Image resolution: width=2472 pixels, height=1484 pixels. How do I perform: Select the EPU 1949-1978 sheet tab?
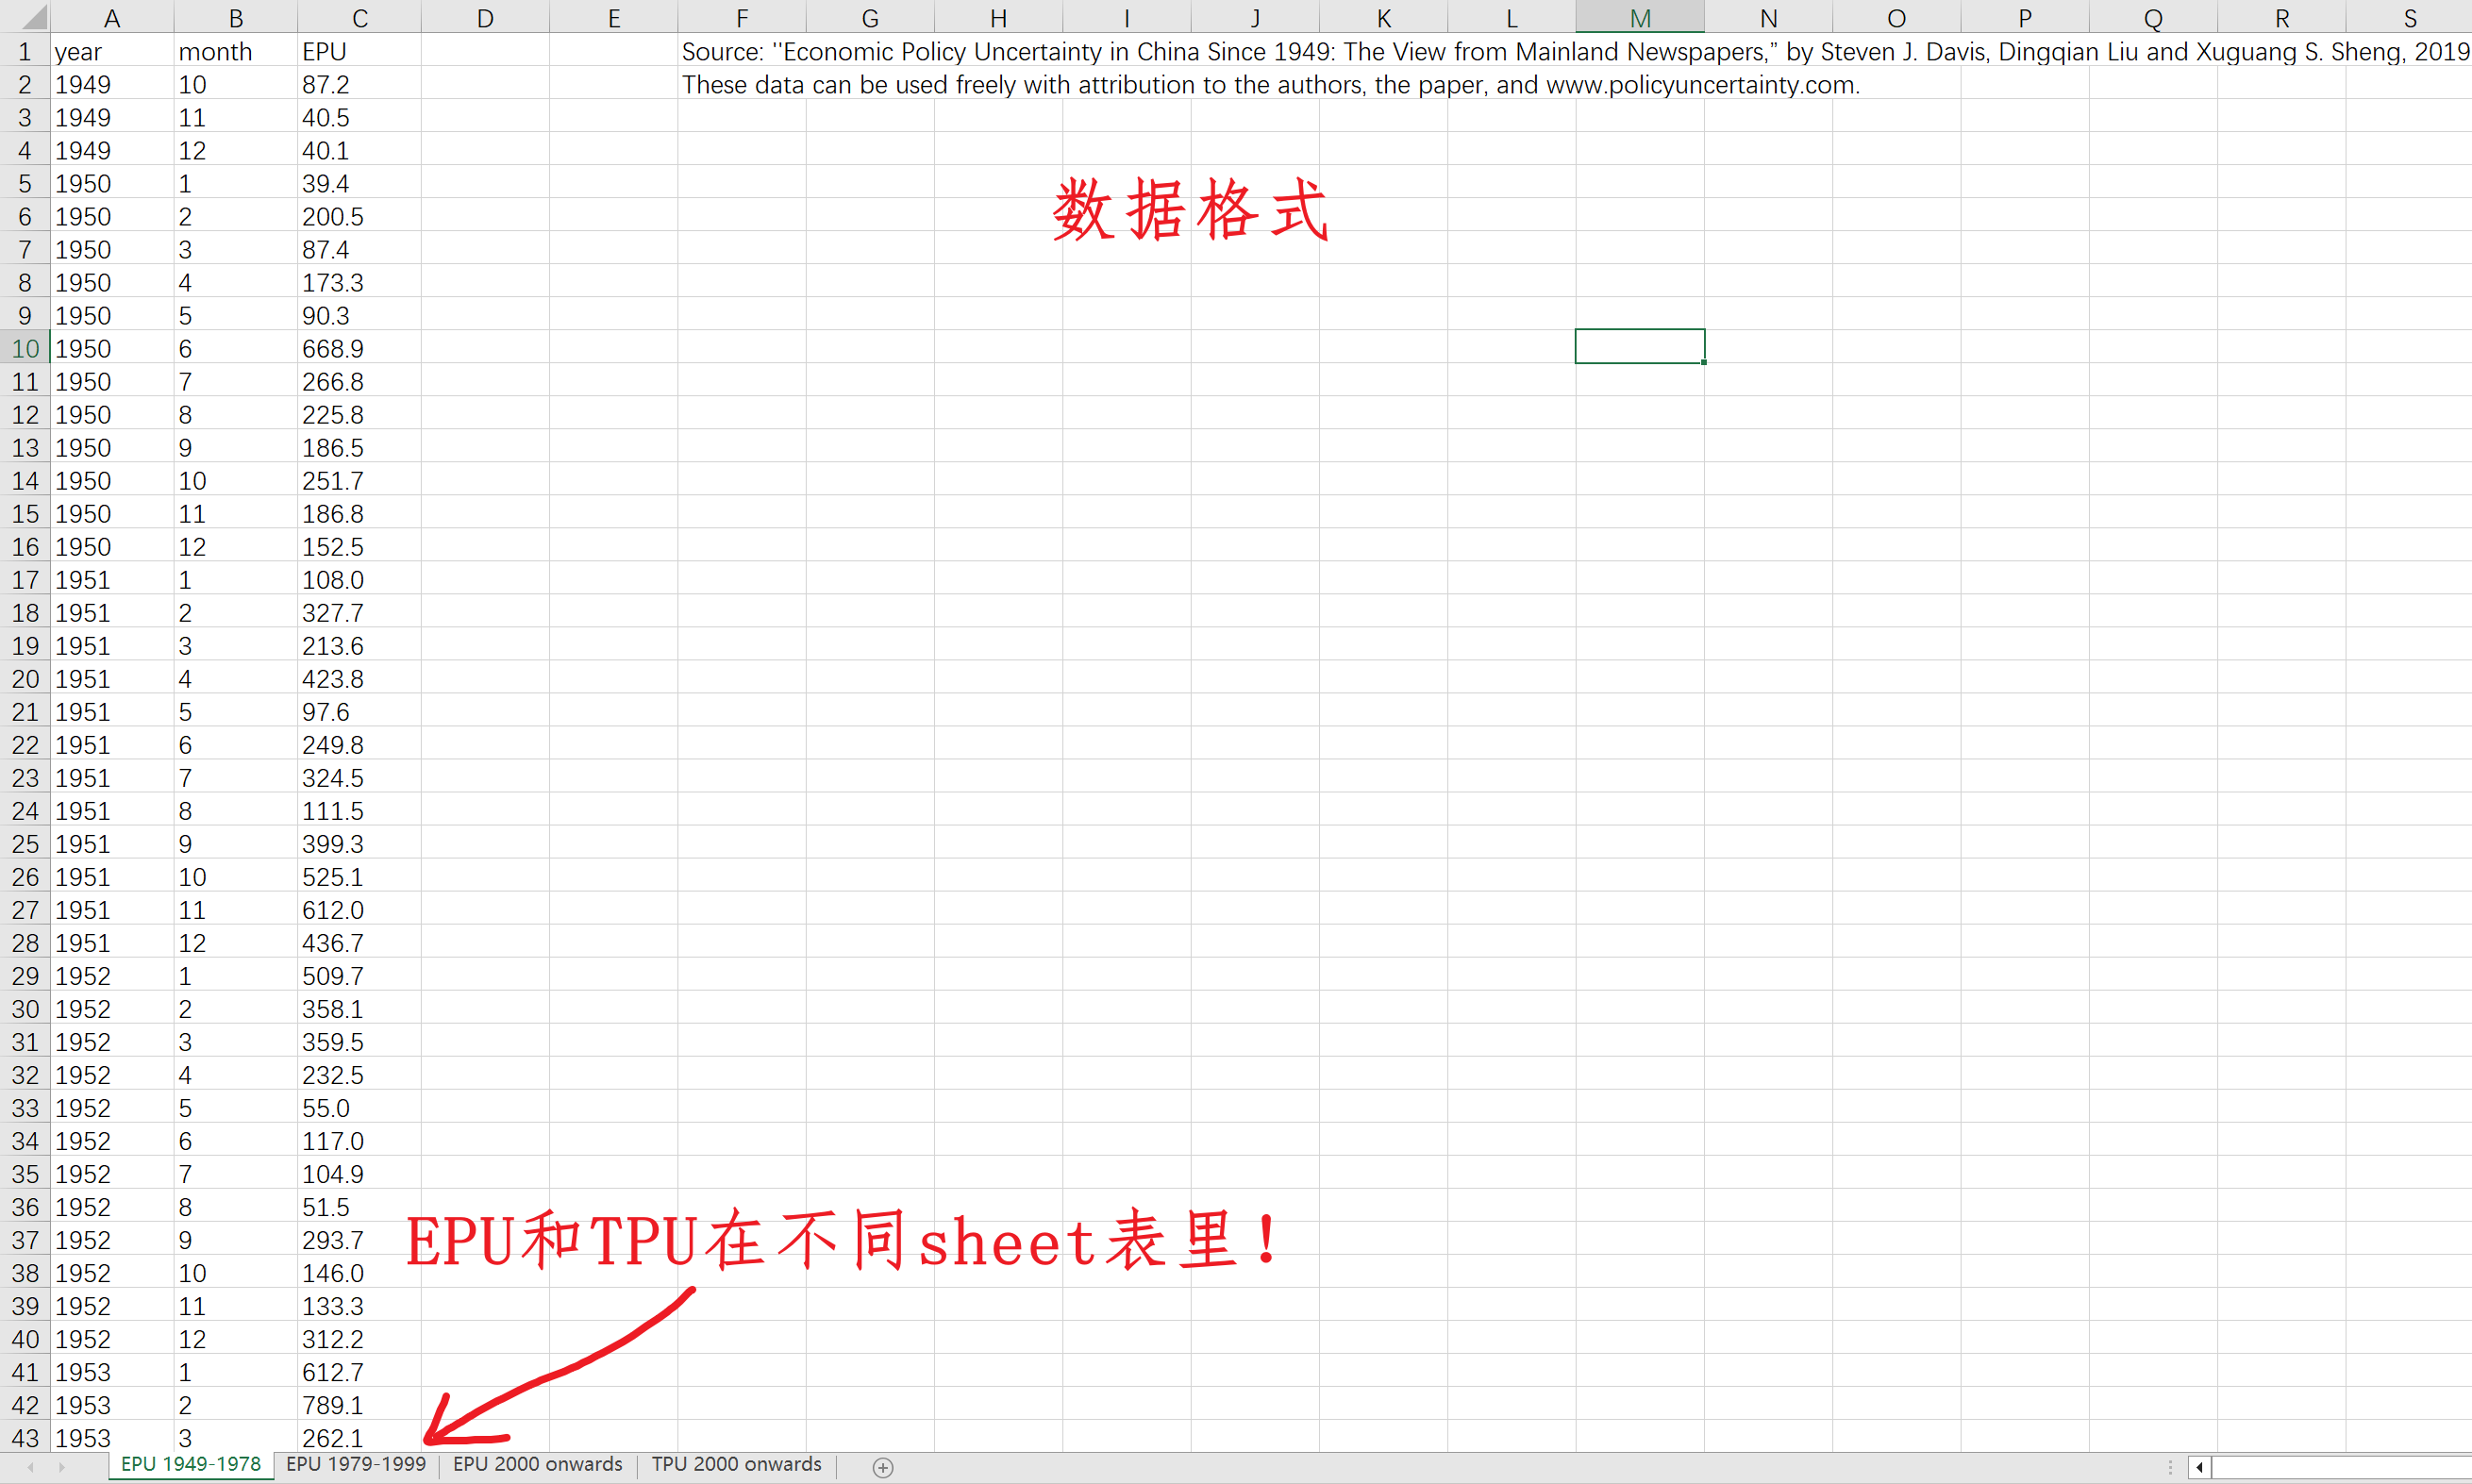(x=190, y=1465)
